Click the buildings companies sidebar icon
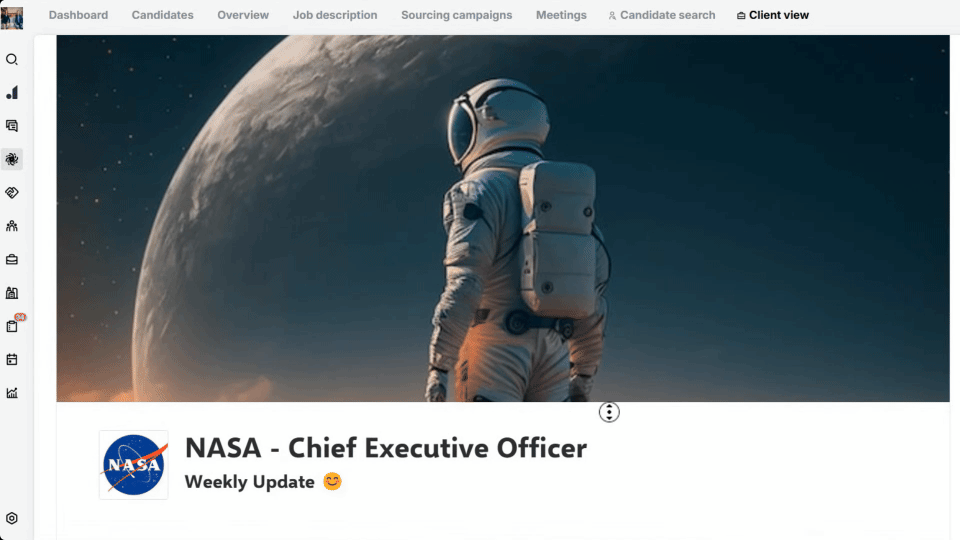Viewport: 960px width, 540px height. [12, 293]
